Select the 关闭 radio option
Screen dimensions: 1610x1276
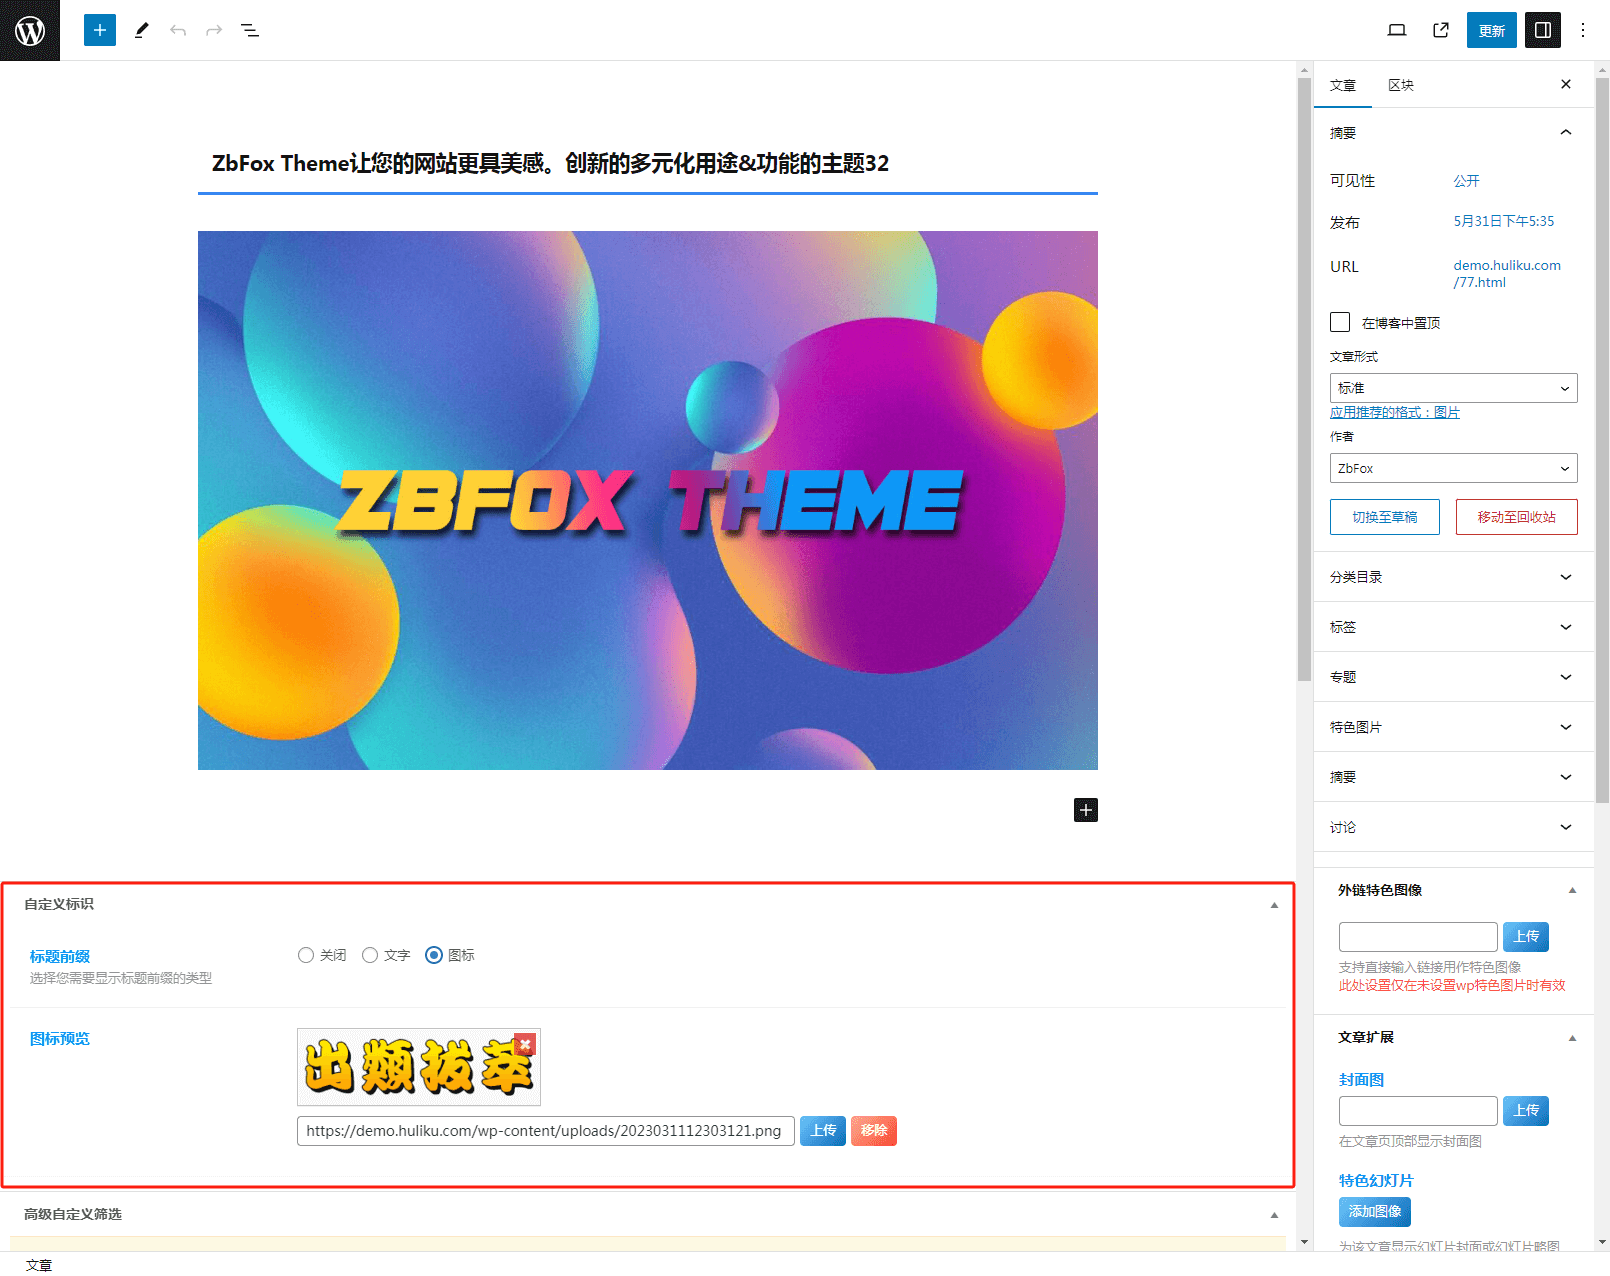(x=306, y=955)
